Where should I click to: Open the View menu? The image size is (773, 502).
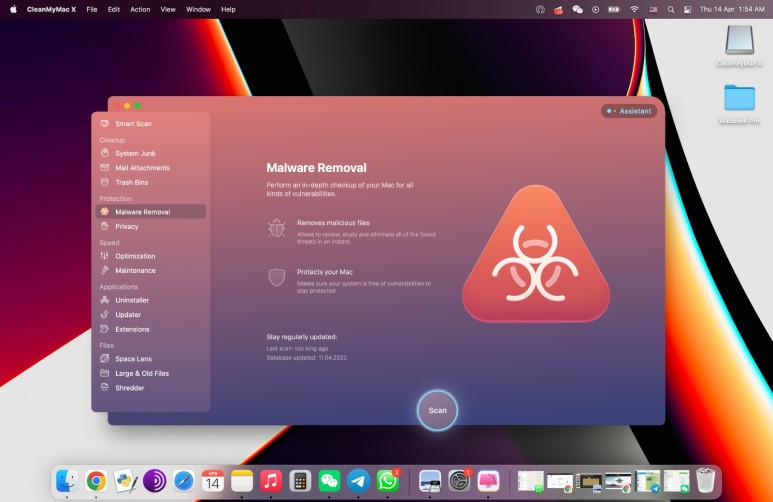[x=168, y=9]
